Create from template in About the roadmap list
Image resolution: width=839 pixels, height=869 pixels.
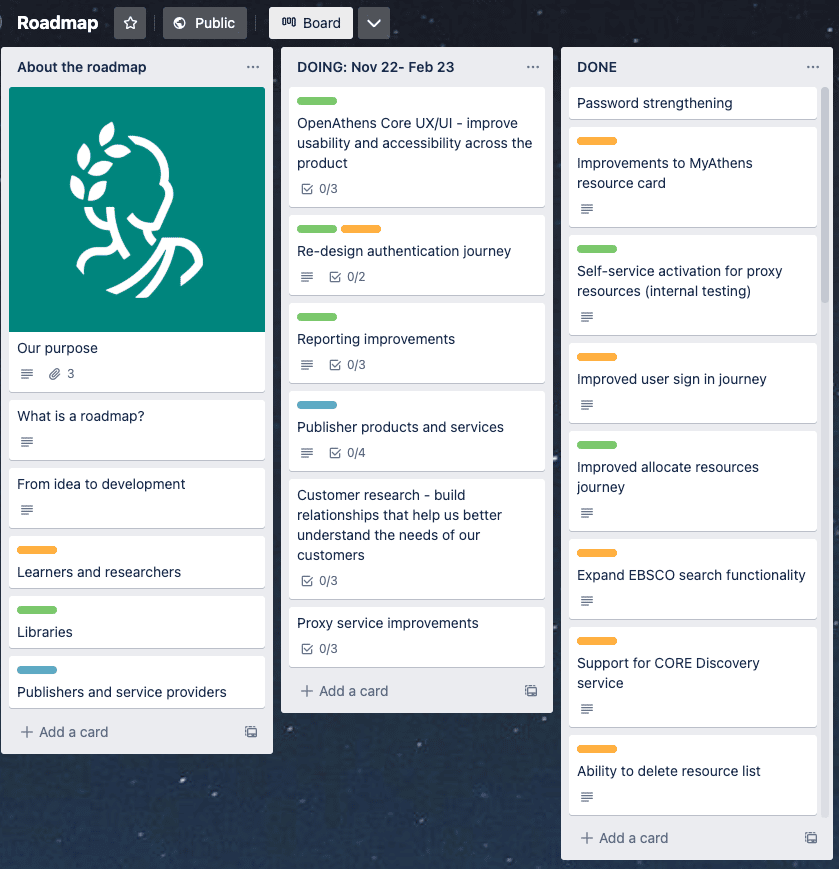[251, 732]
